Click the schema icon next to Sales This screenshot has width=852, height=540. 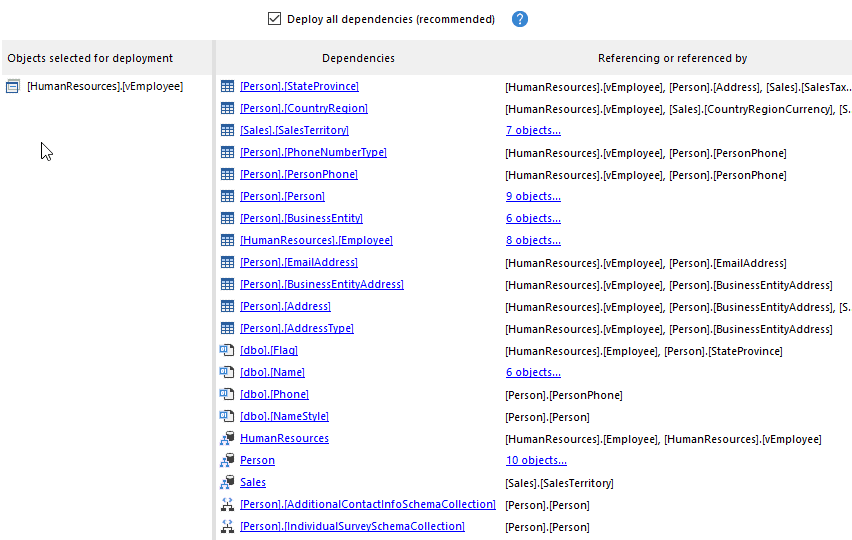(x=227, y=483)
